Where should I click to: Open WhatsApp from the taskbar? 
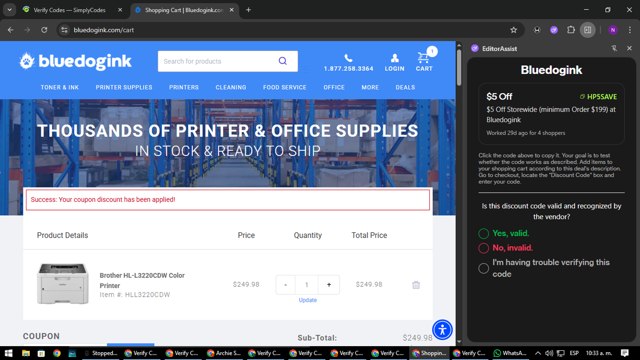click(x=510, y=353)
